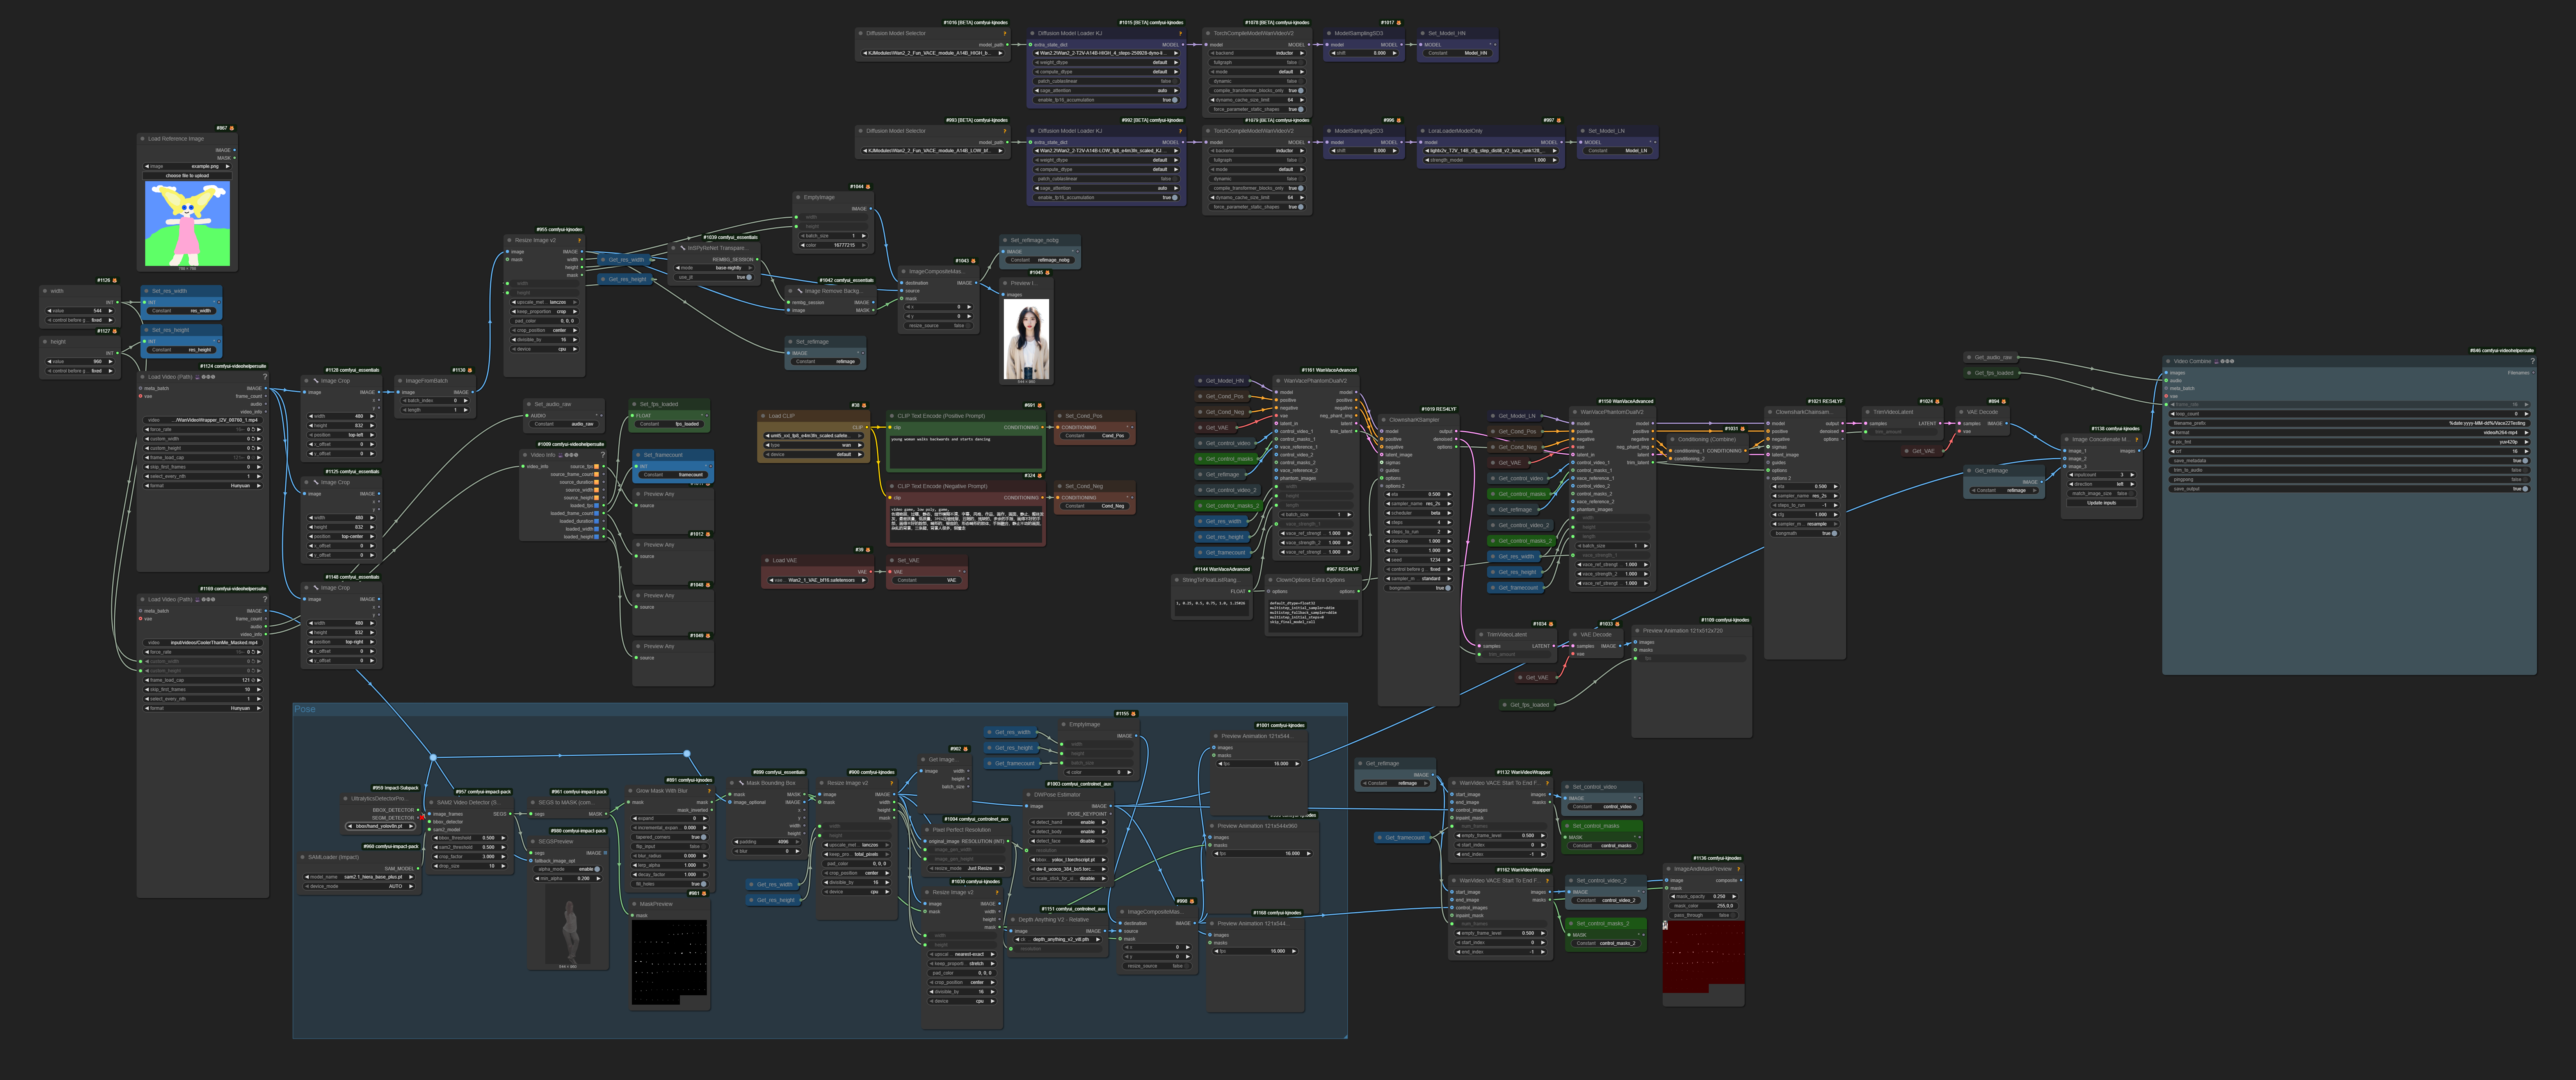The height and width of the screenshot is (1080, 2576).
Task: Click the Set_res_width node title
Action: coord(170,291)
